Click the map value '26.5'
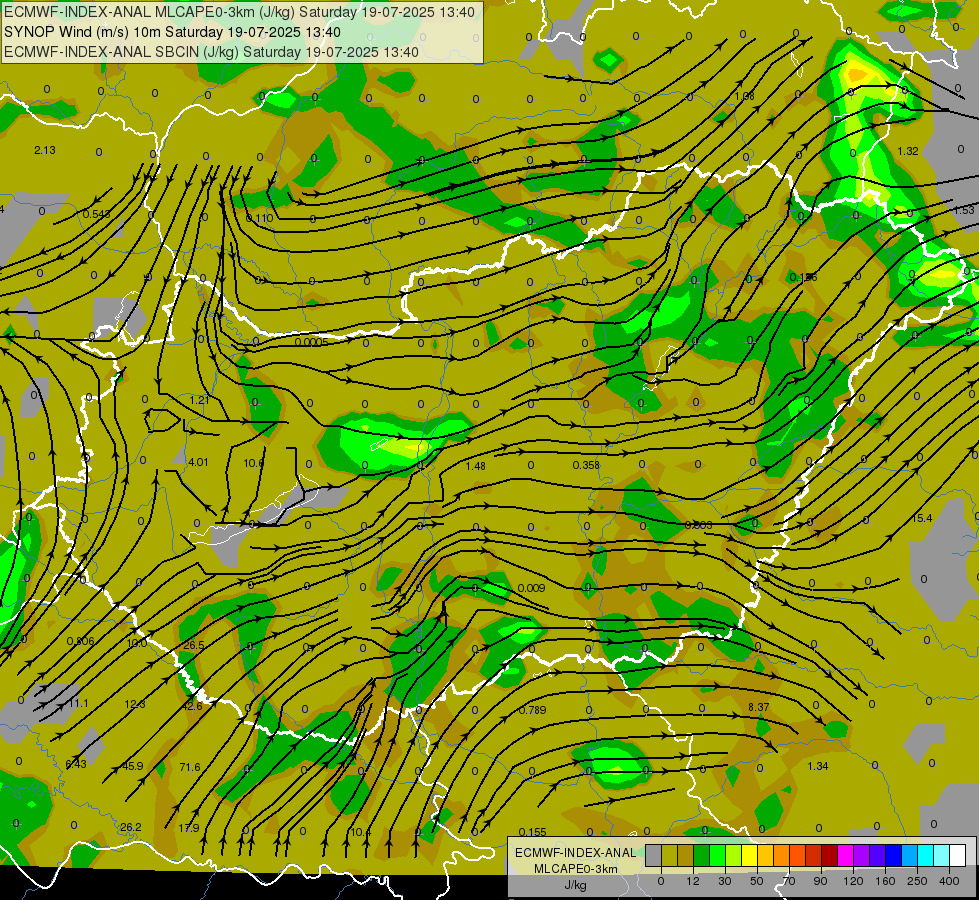Image resolution: width=979 pixels, height=900 pixels. click(194, 645)
